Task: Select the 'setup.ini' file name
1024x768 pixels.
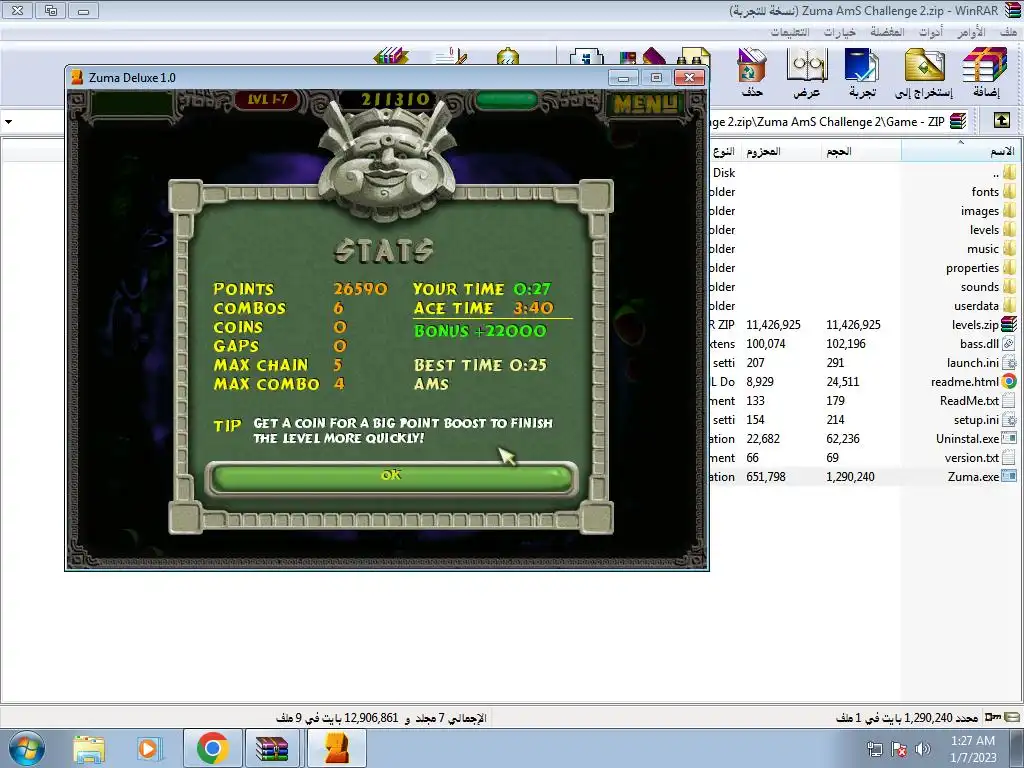Action: coord(976,419)
